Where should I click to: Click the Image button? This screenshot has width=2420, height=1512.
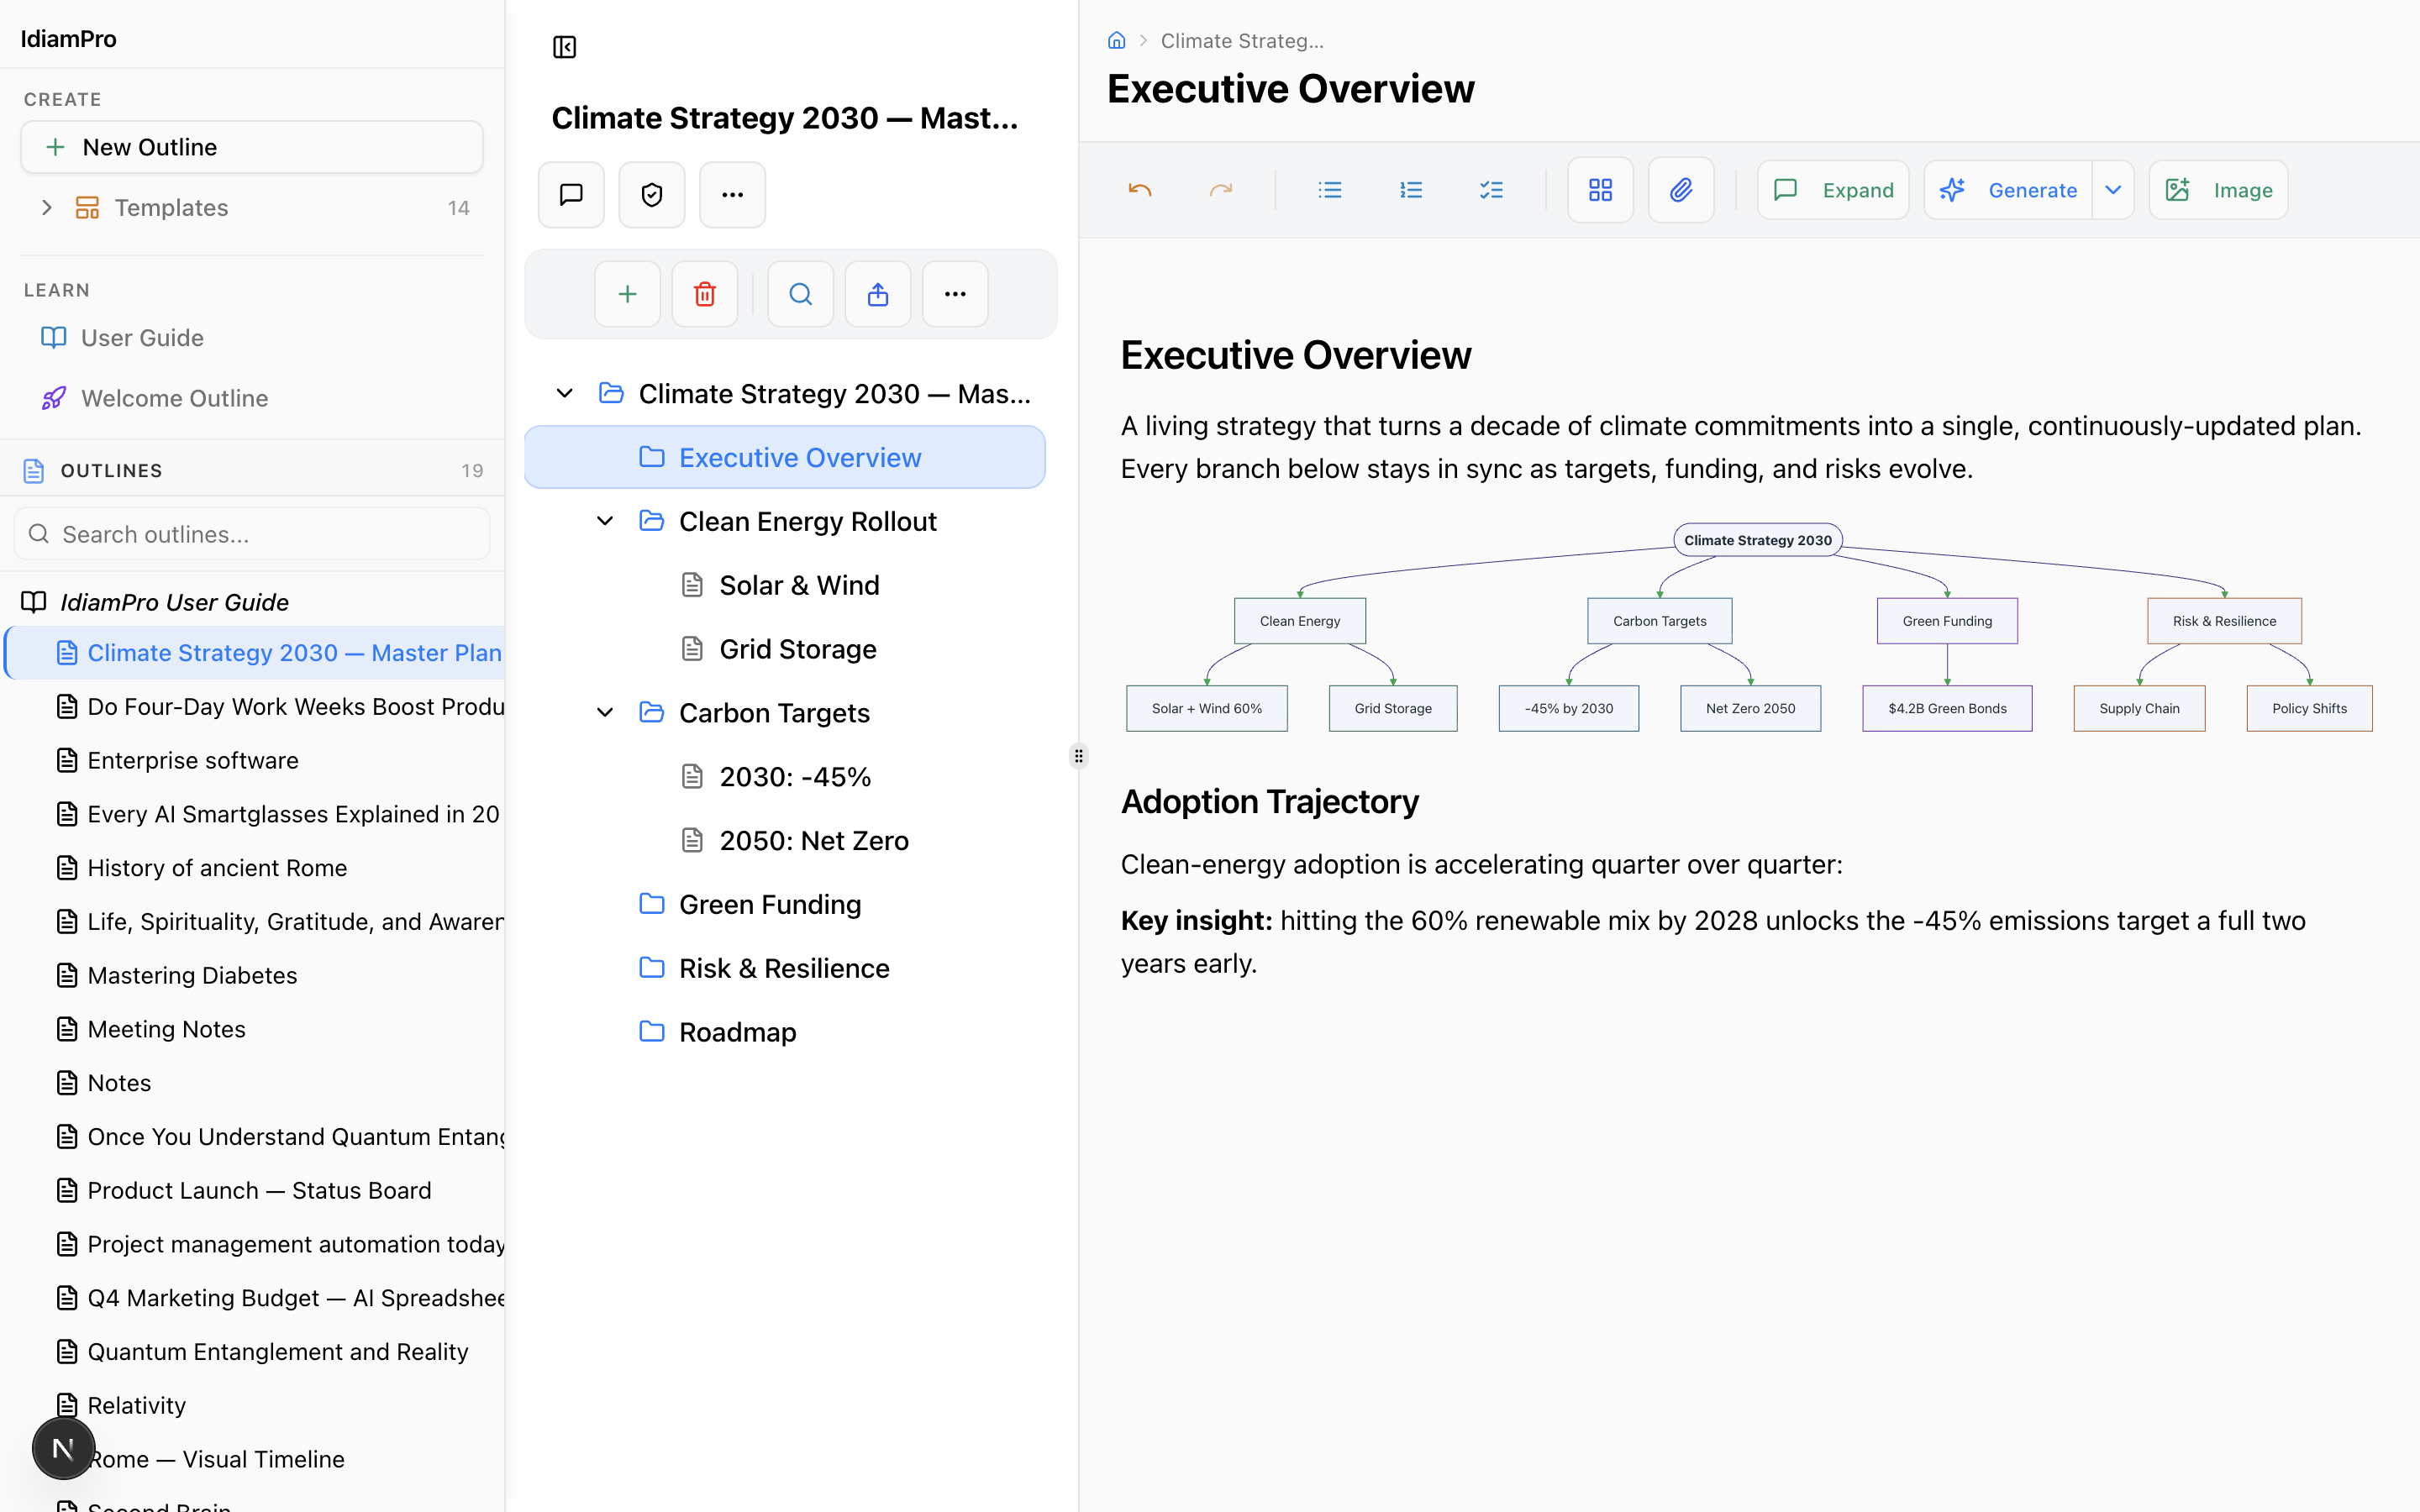2218,190
